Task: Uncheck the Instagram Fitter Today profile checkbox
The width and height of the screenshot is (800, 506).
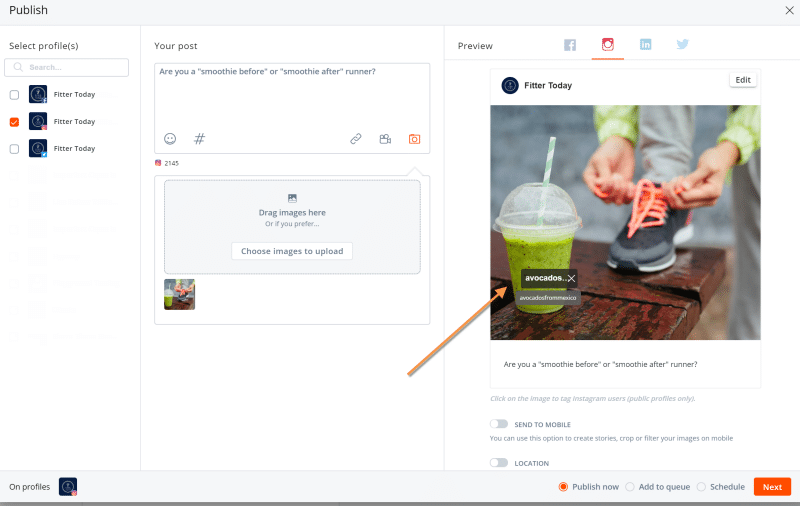Action: click(x=14, y=122)
